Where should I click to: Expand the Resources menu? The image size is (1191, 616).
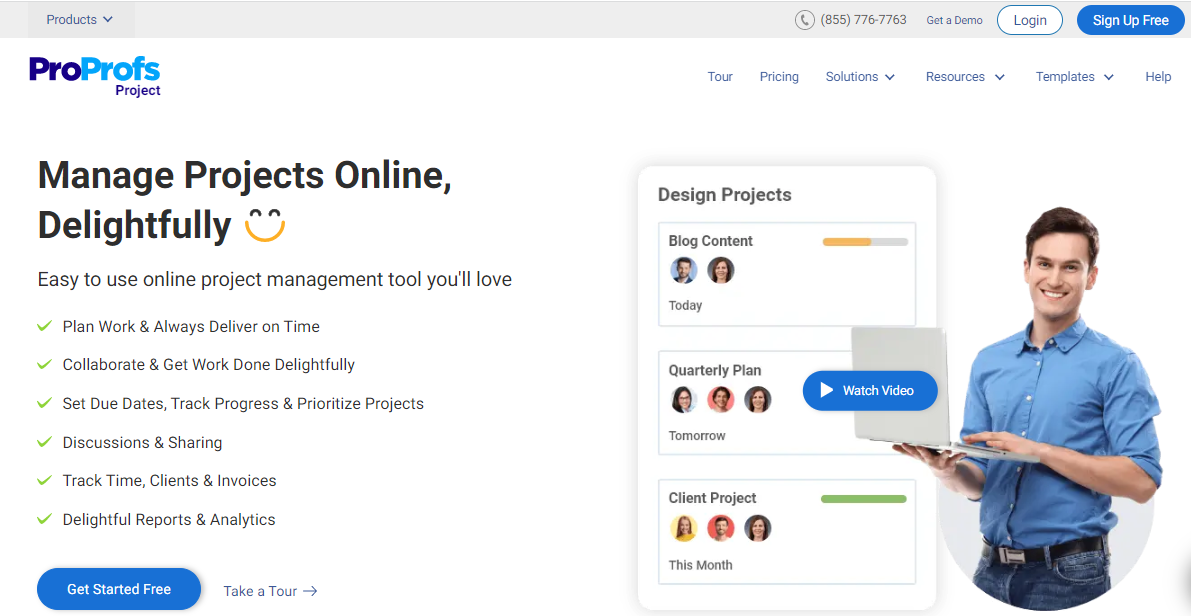point(965,77)
